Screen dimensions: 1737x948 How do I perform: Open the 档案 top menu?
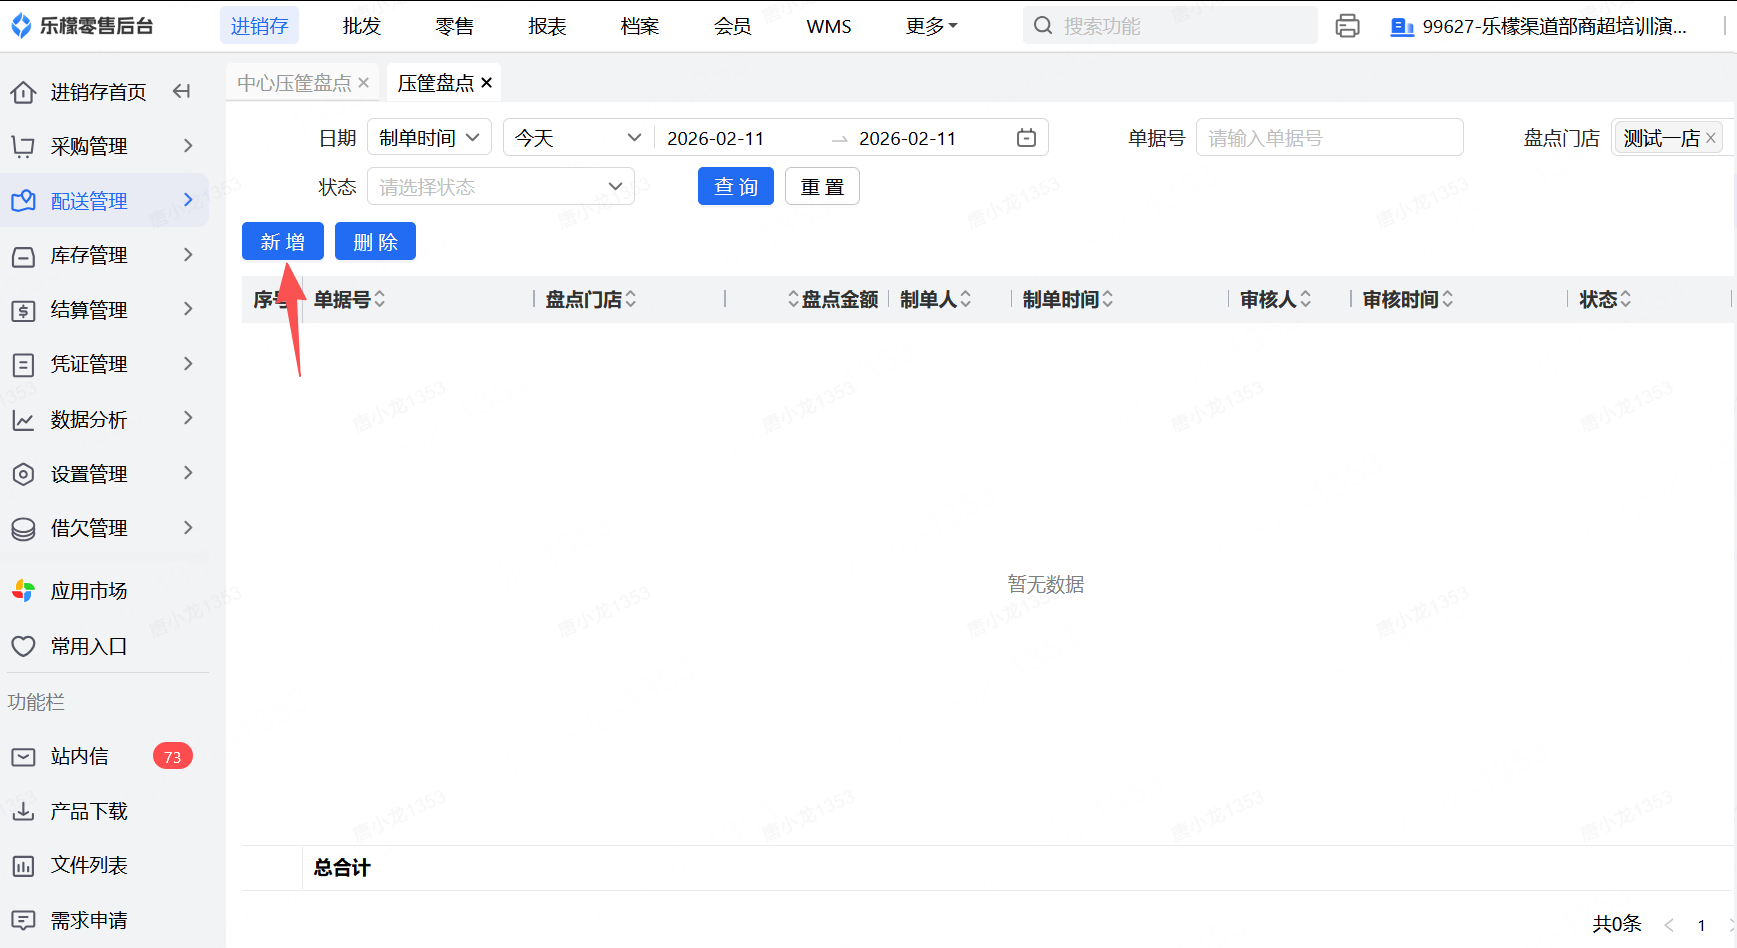point(640,26)
